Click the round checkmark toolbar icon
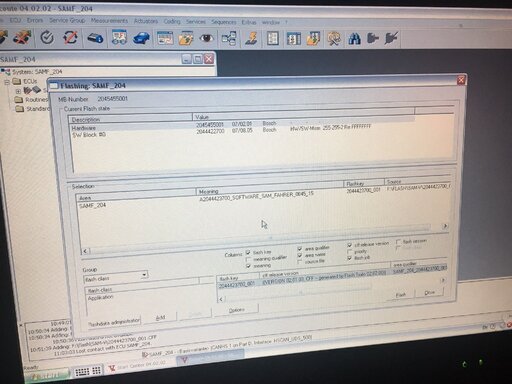 click(x=47, y=37)
